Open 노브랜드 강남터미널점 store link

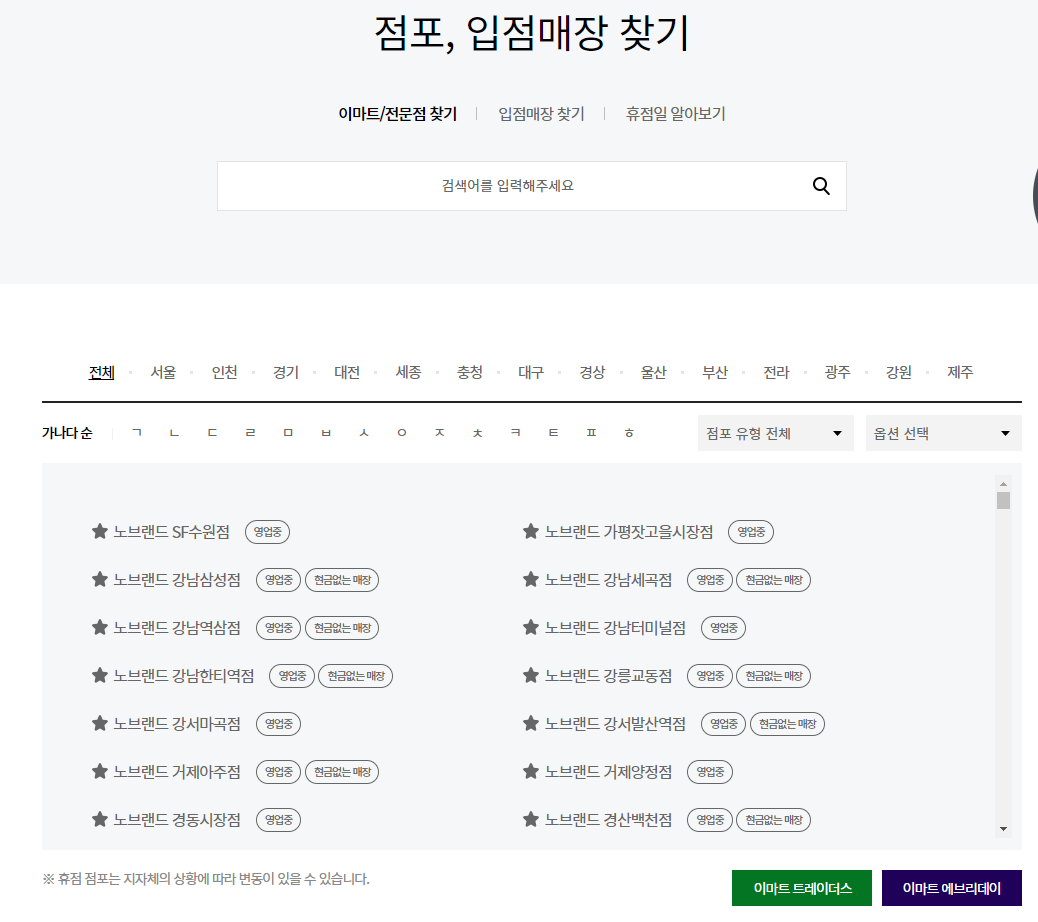(x=615, y=627)
